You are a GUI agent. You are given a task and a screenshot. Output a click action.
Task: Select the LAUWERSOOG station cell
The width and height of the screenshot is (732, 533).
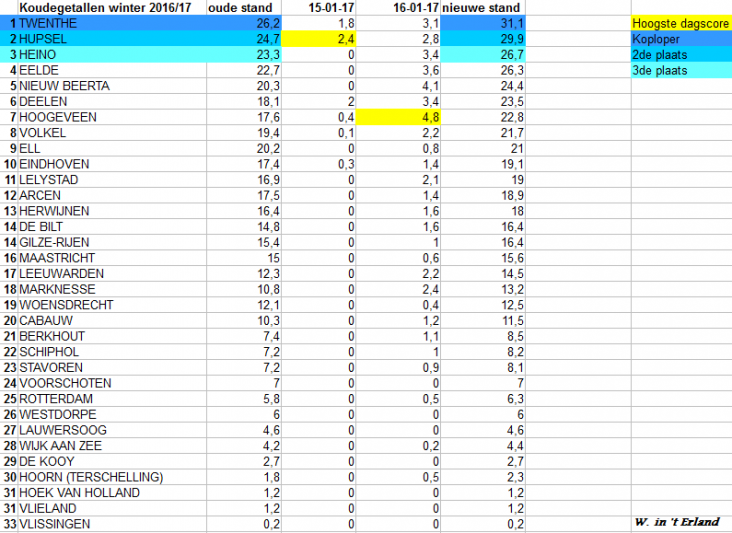tap(112, 430)
